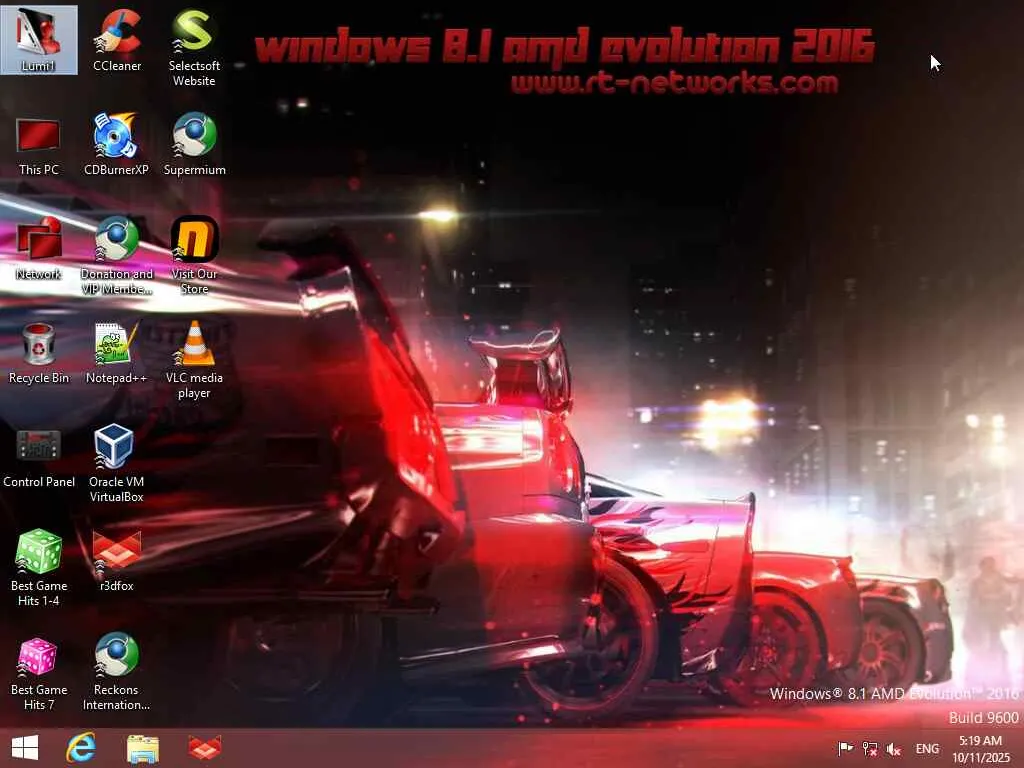Open the clock showing 5:19 AM

(x=980, y=748)
